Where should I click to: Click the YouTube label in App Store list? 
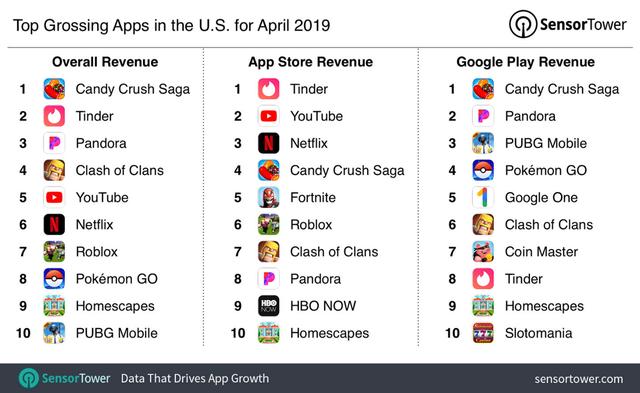tap(316, 116)
